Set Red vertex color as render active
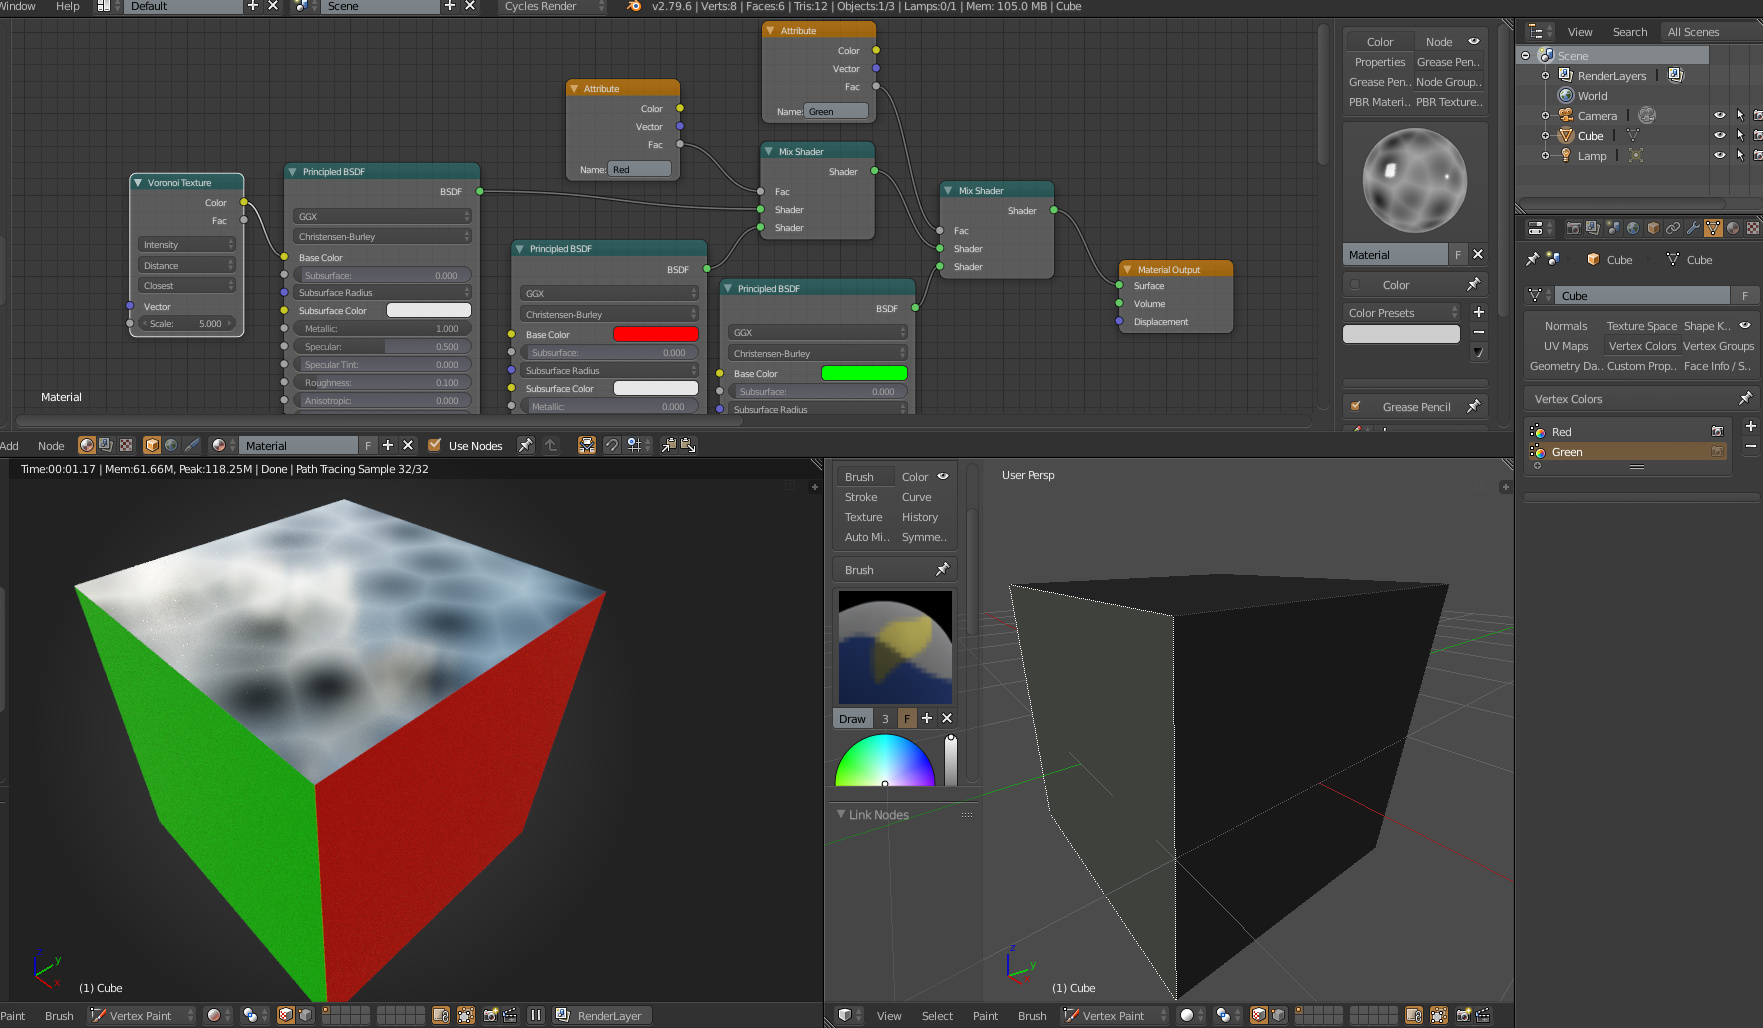Viewport: 1763px width, 1028px height. [1717, 432]
